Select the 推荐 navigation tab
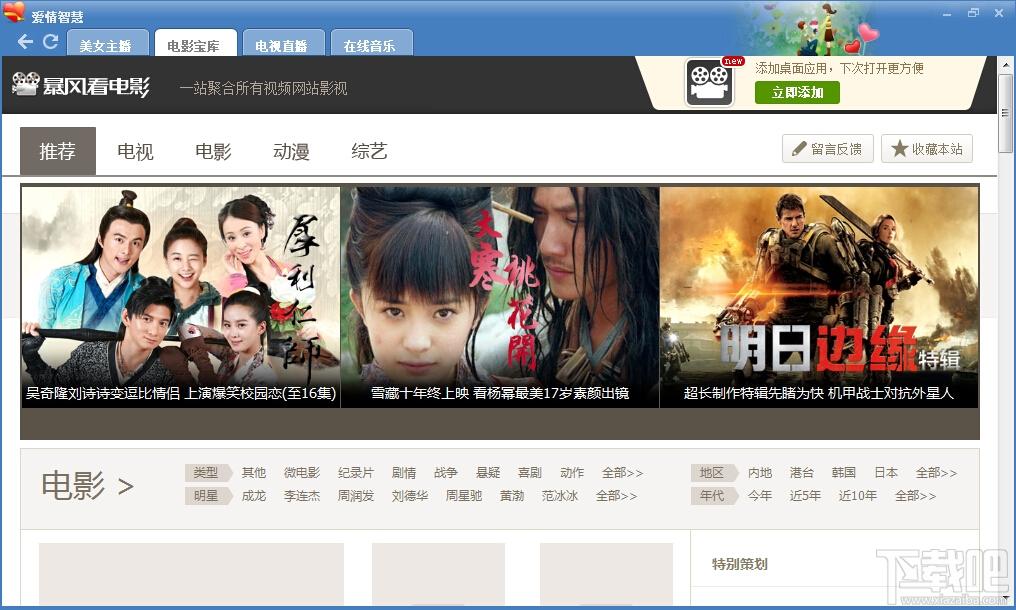Viewport: 1016px width, 610px height. pos(58,151)
